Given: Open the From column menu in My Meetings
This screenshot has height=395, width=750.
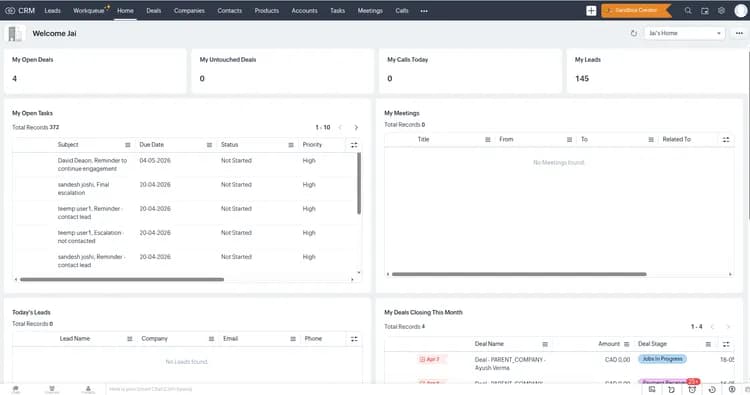Looking at the screenshot, I should 569,140.
